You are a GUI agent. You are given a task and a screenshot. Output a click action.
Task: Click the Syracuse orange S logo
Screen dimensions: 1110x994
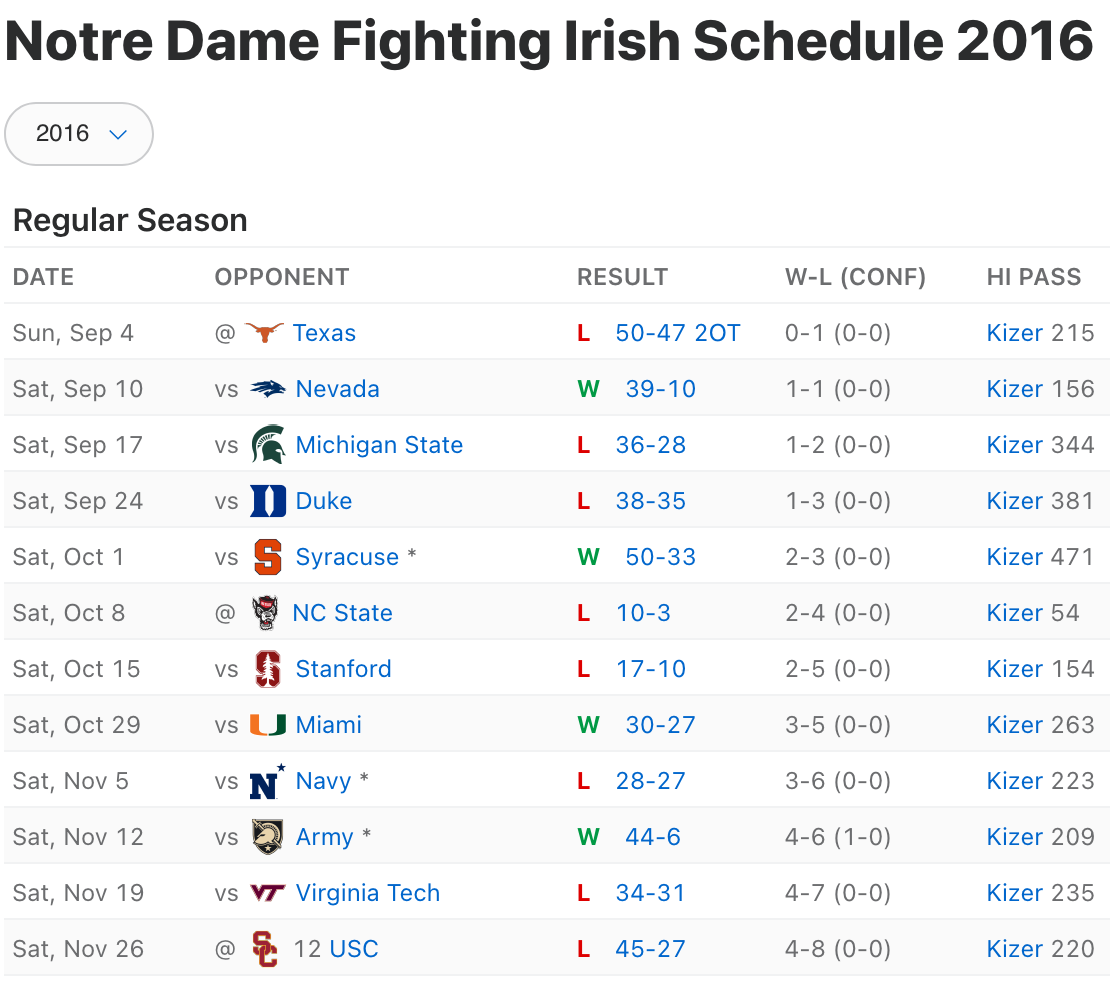point(268,557)
